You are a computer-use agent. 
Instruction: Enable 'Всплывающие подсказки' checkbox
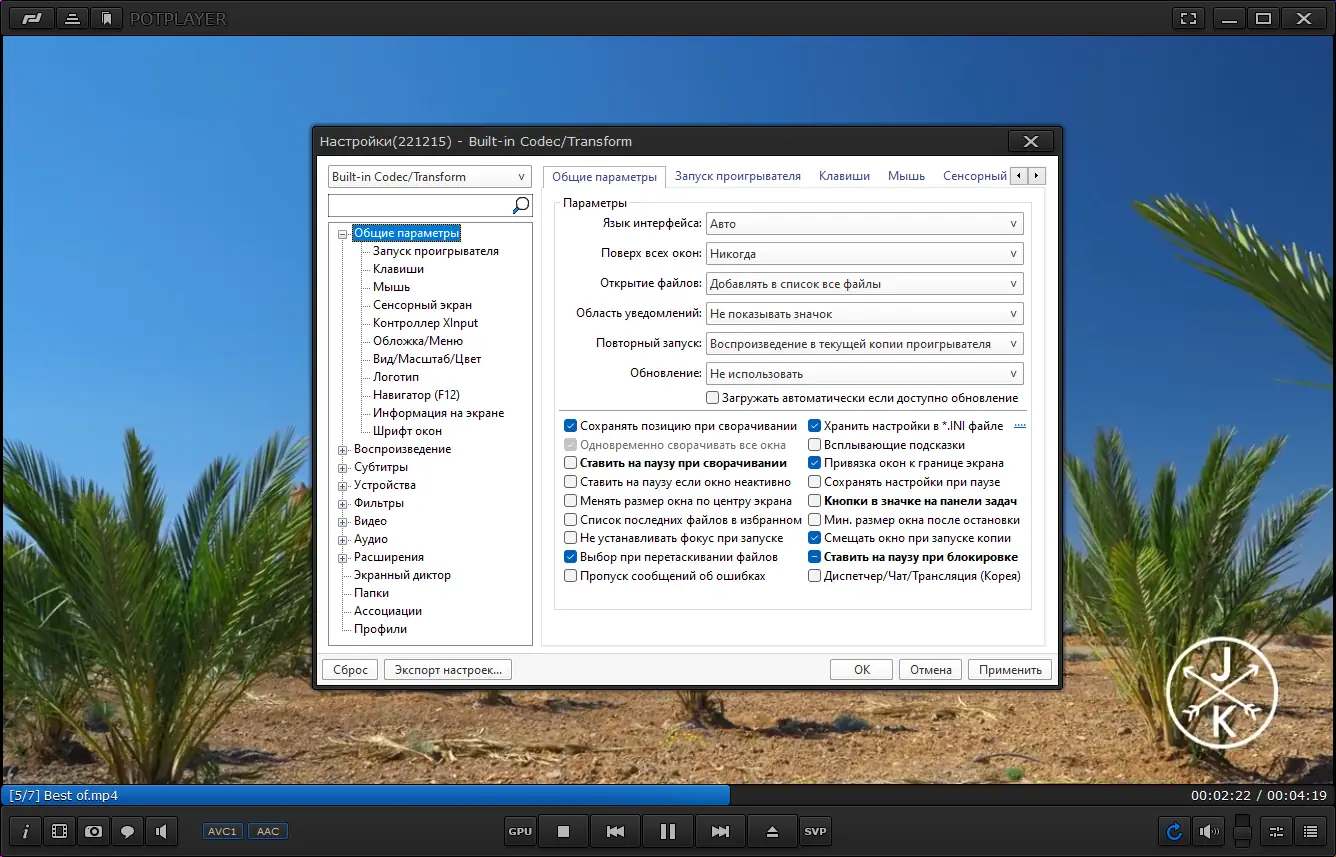(815, 445)
